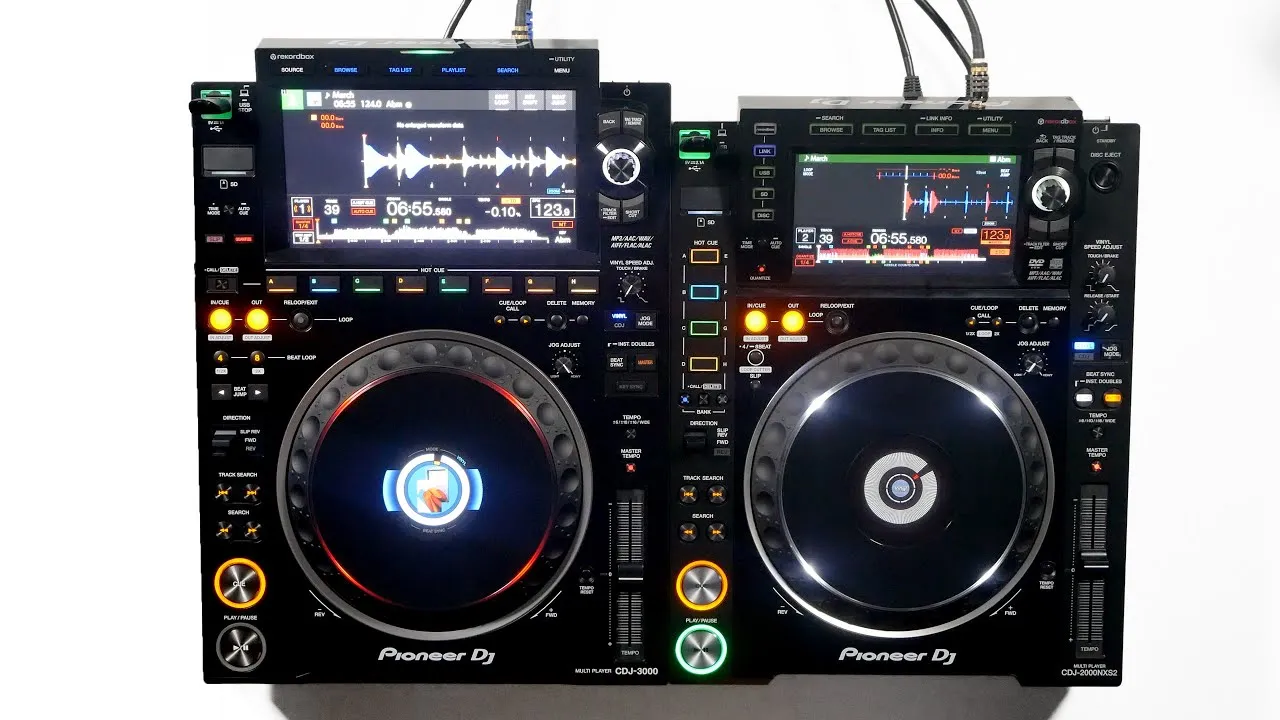Screen dimensions: 1280x720
Task: Set loop IN/CUE on the CDJ-2000NXS2
Action: click(756, 321)
